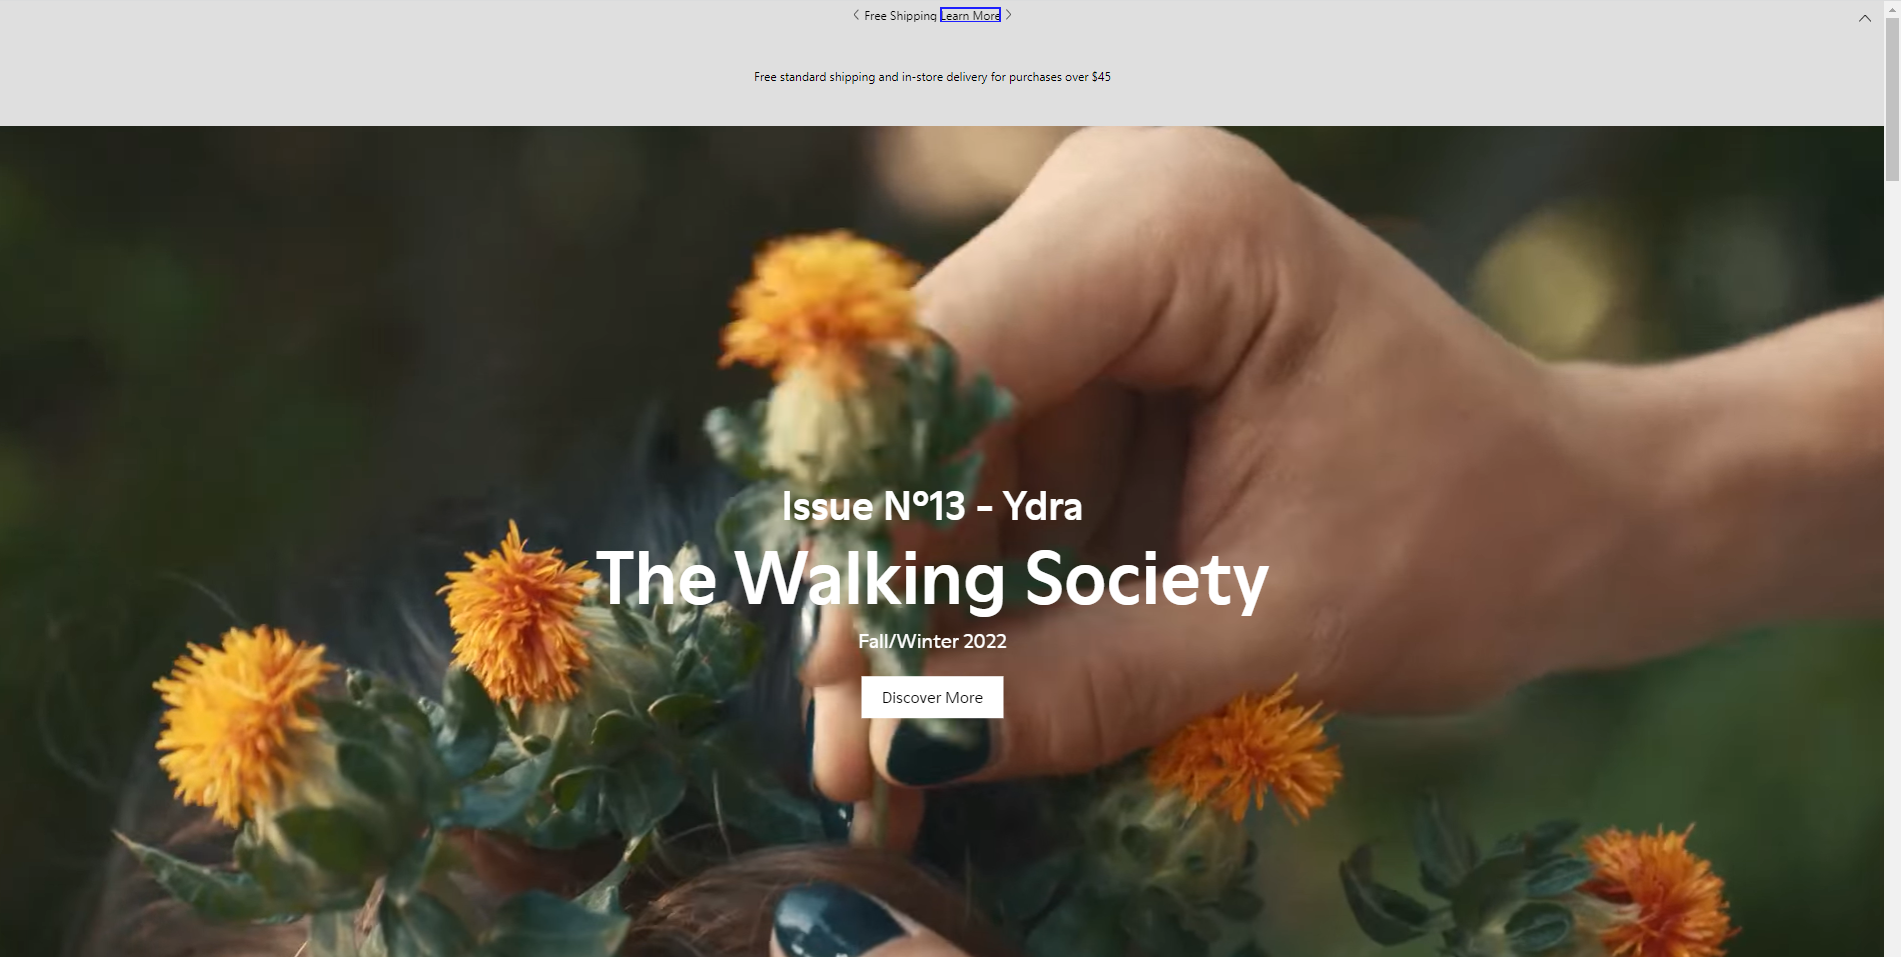
Task: Click the Free Shipping announcement label
Action: click(x=900, y=16)
